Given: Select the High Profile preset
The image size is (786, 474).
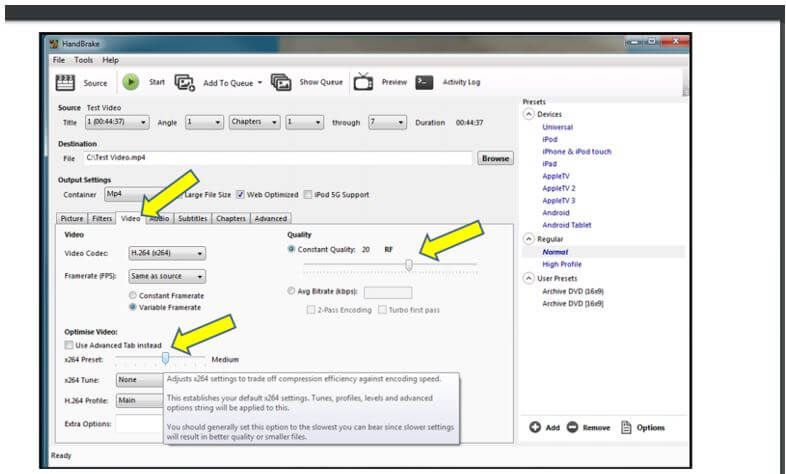Looking at the screenshot, I should point(561,264).
